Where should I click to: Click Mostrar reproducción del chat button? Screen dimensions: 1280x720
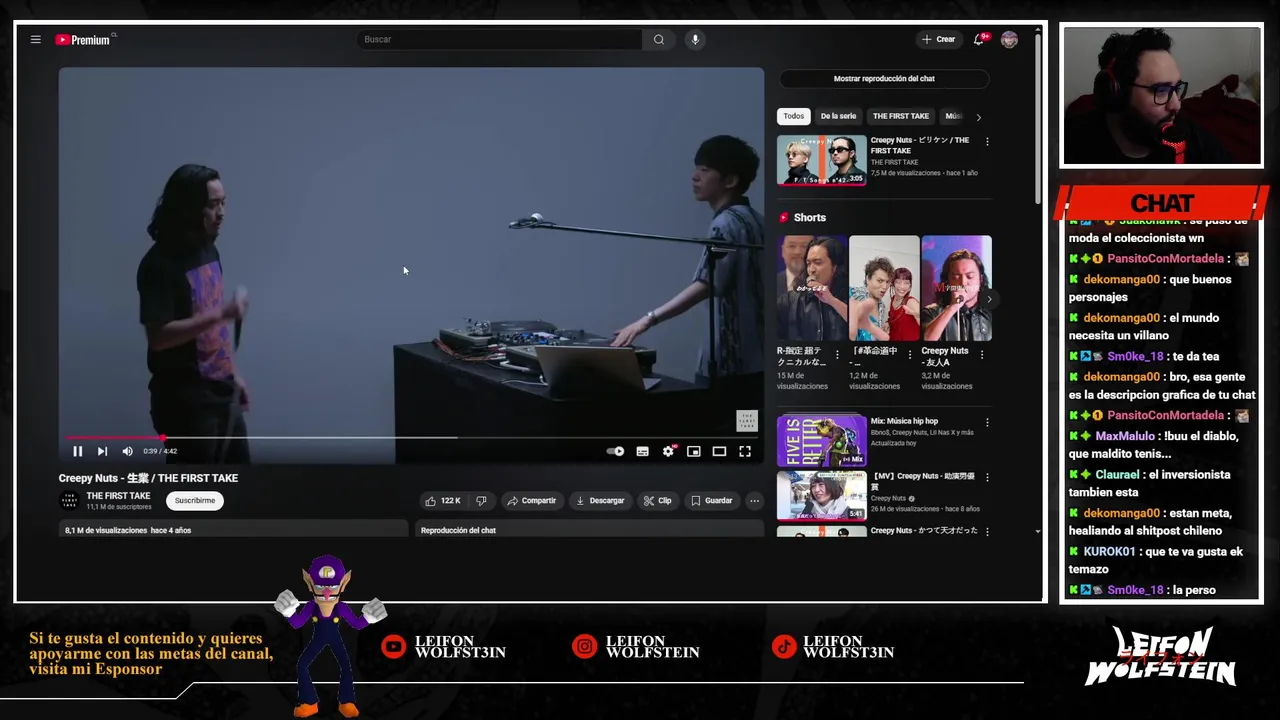pos(884,79)
